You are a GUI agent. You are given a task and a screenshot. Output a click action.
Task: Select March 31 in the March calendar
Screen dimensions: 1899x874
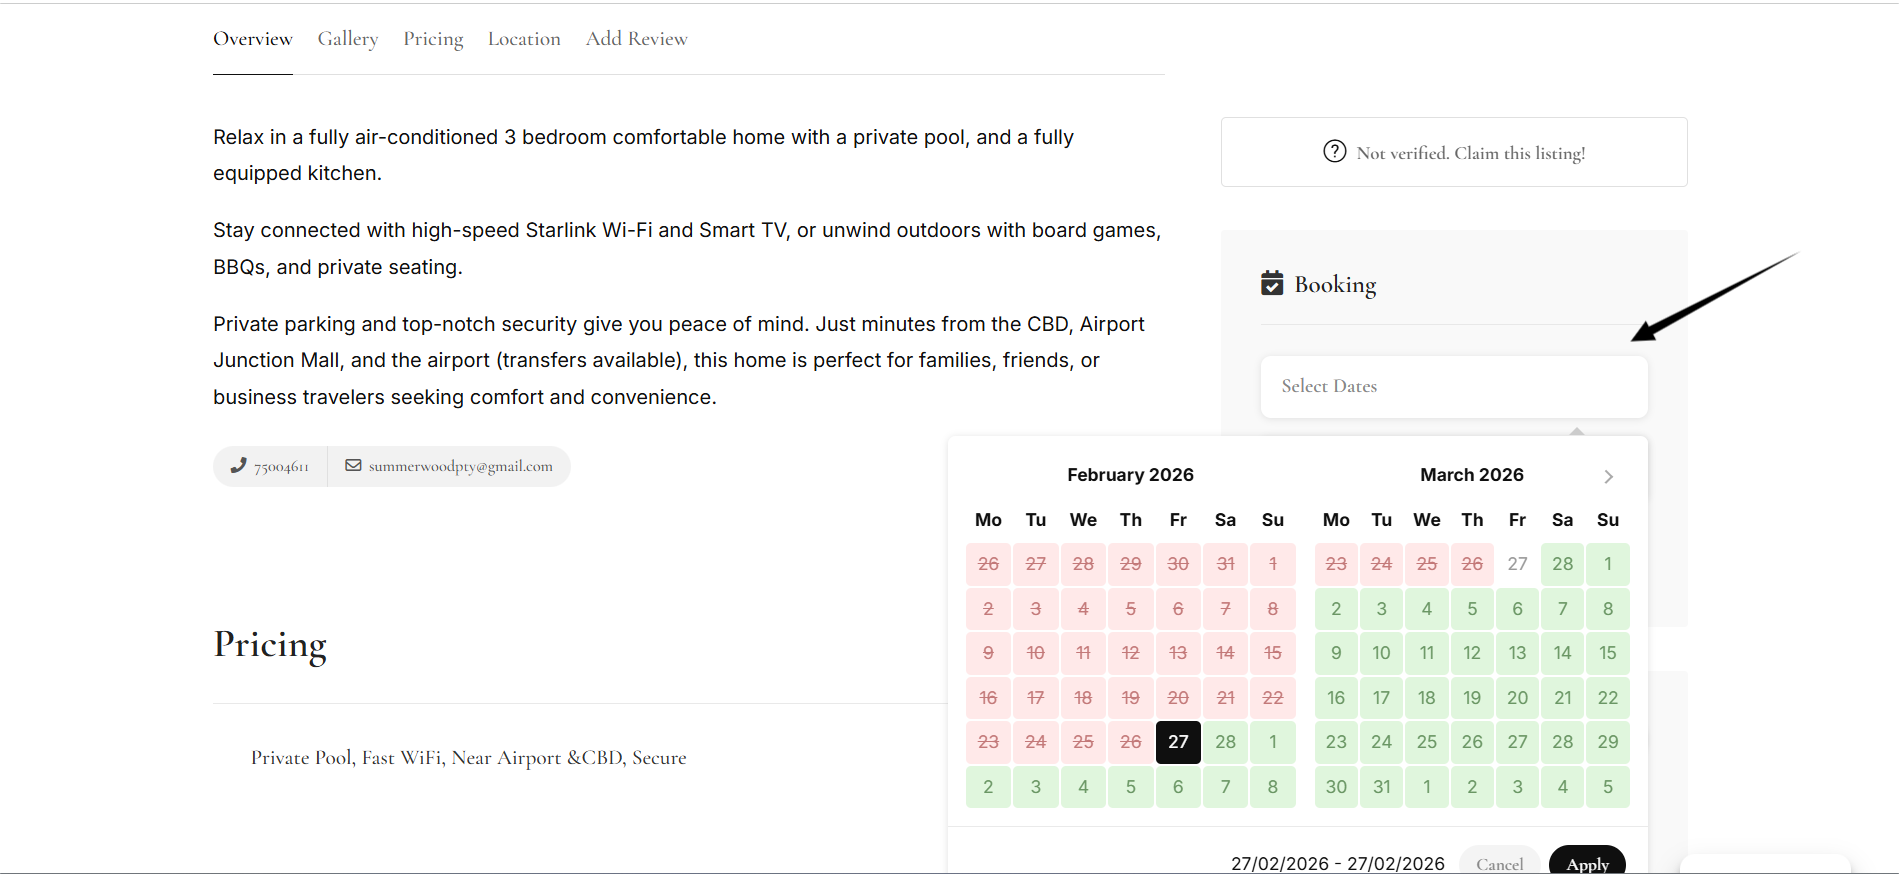click(x=1381, y=787)
